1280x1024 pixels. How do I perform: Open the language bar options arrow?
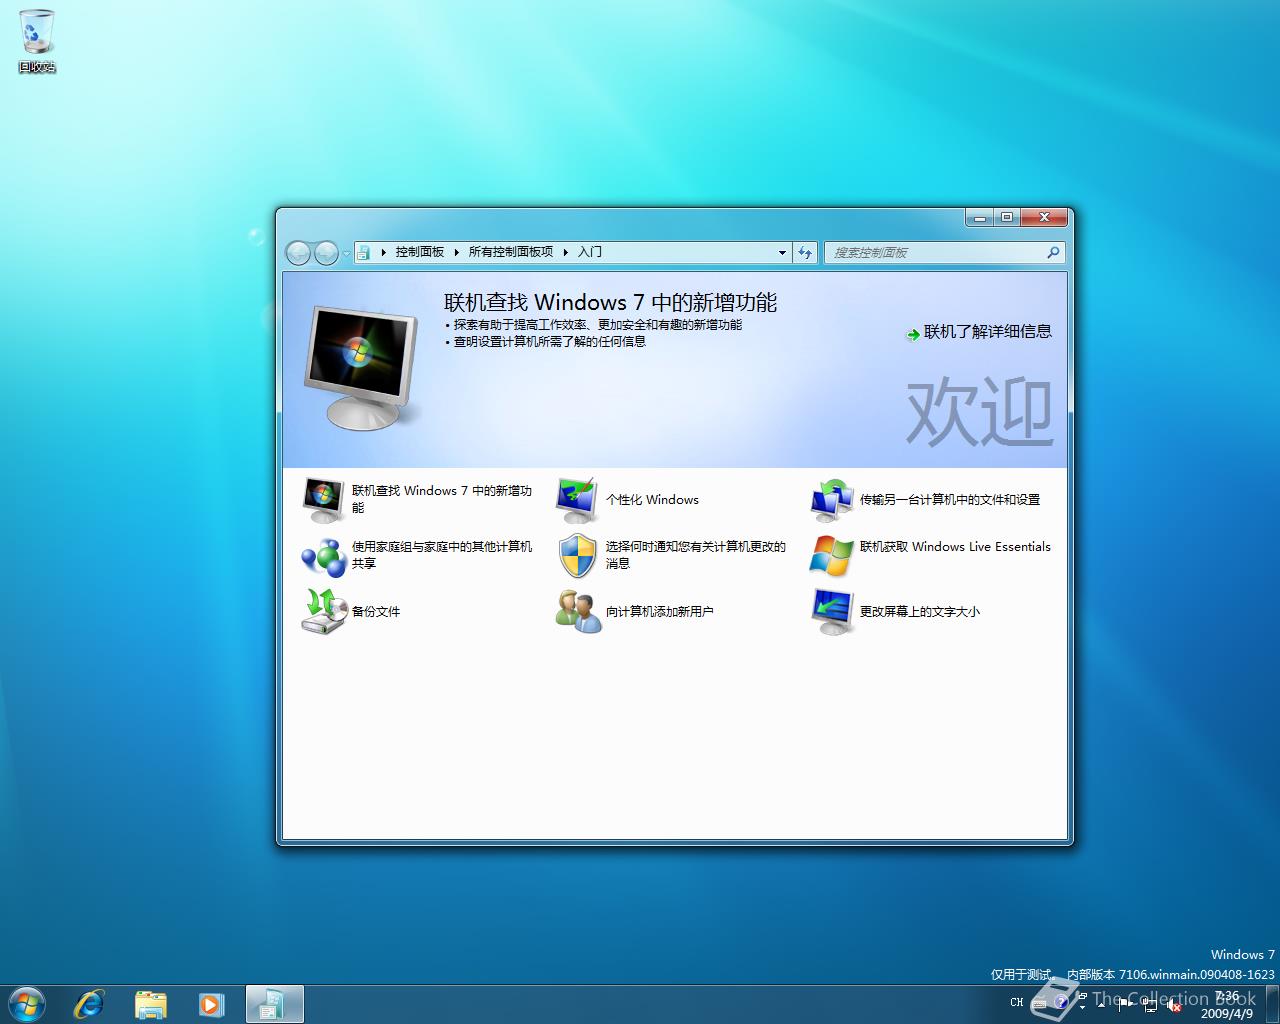[1082, 1007]
